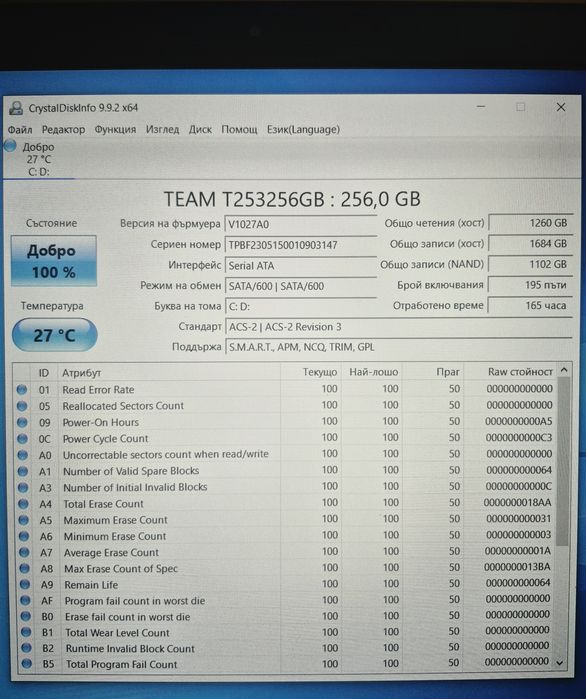Click raw value 0000000018AA of Total Erase Count
The width and height of the screenshot is (586, 699).
[x=517, y=502]
